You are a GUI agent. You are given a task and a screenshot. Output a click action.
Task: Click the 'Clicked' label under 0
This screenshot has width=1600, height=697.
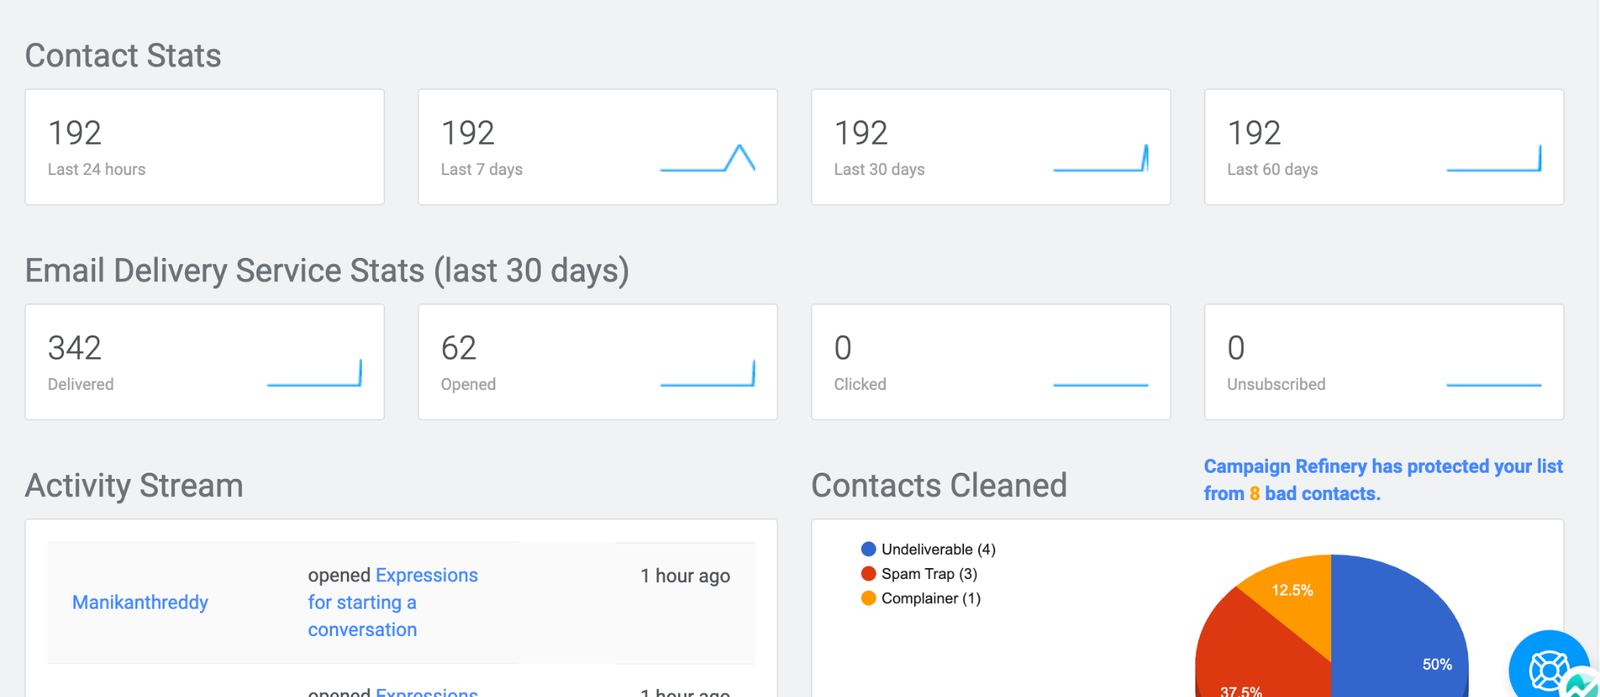coord(860,384)
